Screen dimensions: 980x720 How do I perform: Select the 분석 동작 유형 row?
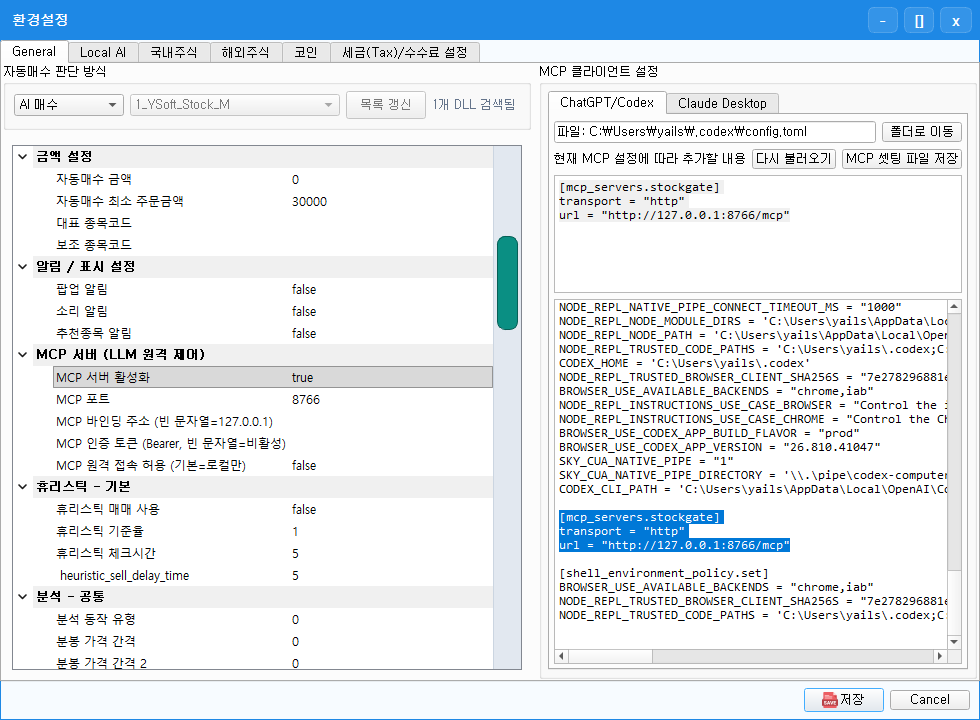pyautogui.click(x=273, y=619)
